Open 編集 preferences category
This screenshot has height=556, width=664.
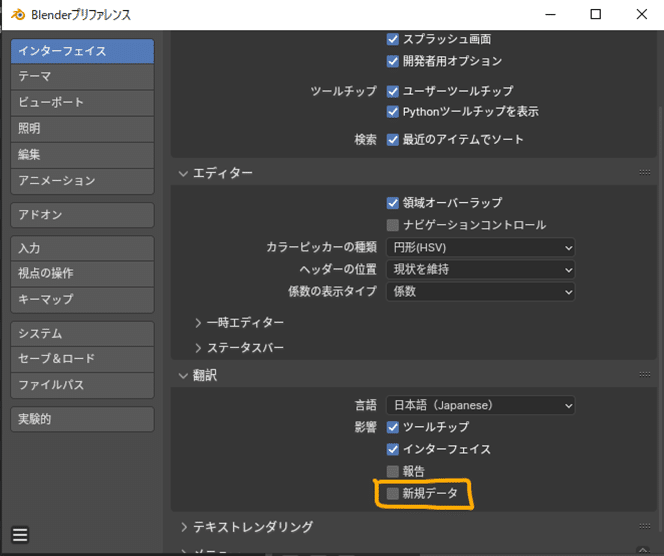[x=83, y=155]
